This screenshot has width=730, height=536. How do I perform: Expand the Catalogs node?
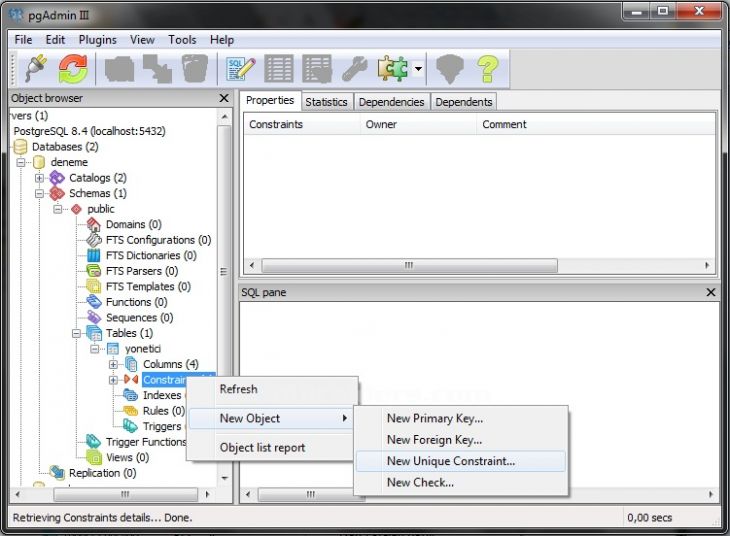(40, 178)
